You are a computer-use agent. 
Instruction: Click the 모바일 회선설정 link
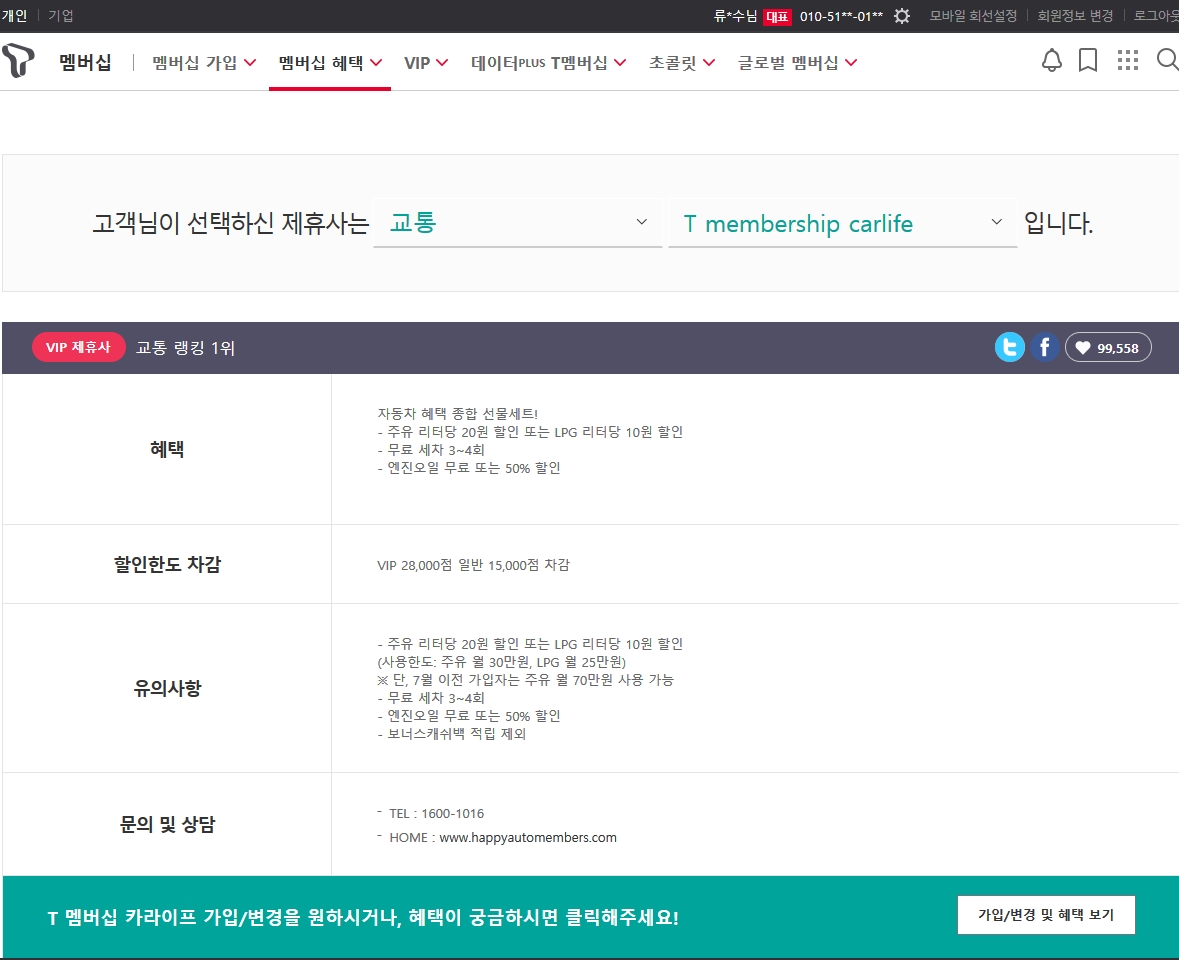coord(973,16)
